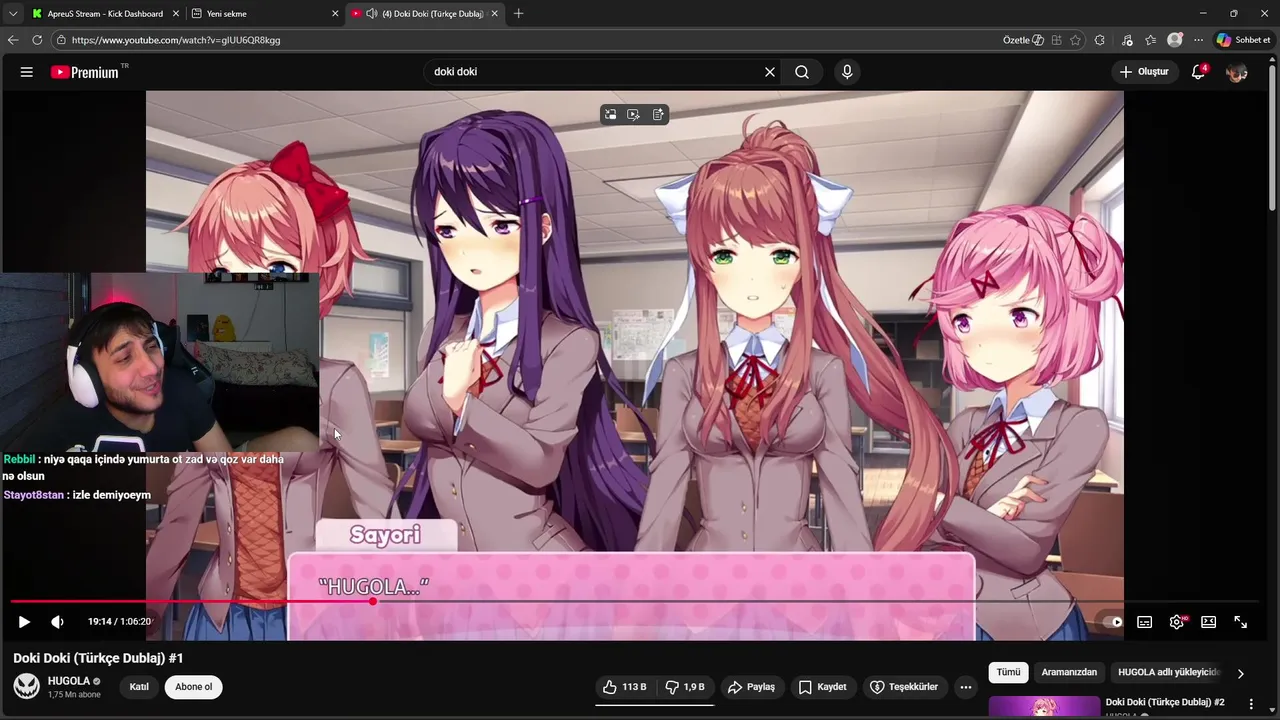
Task: Start voice search with the microphone
Action: point(847,72)
